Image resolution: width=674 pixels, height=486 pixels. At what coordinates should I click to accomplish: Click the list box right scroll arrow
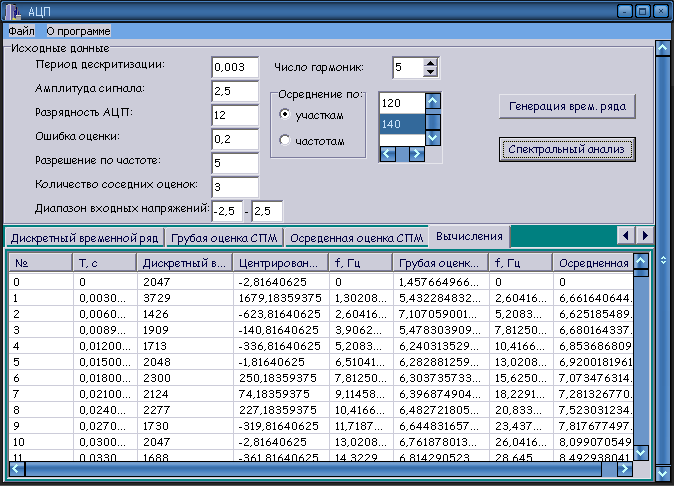click(x=417, y=154)
